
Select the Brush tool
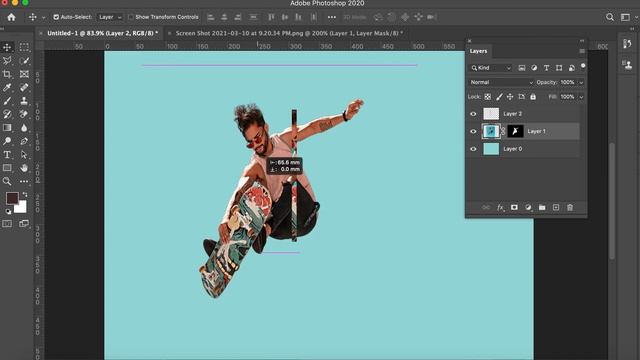coord(7,101)
